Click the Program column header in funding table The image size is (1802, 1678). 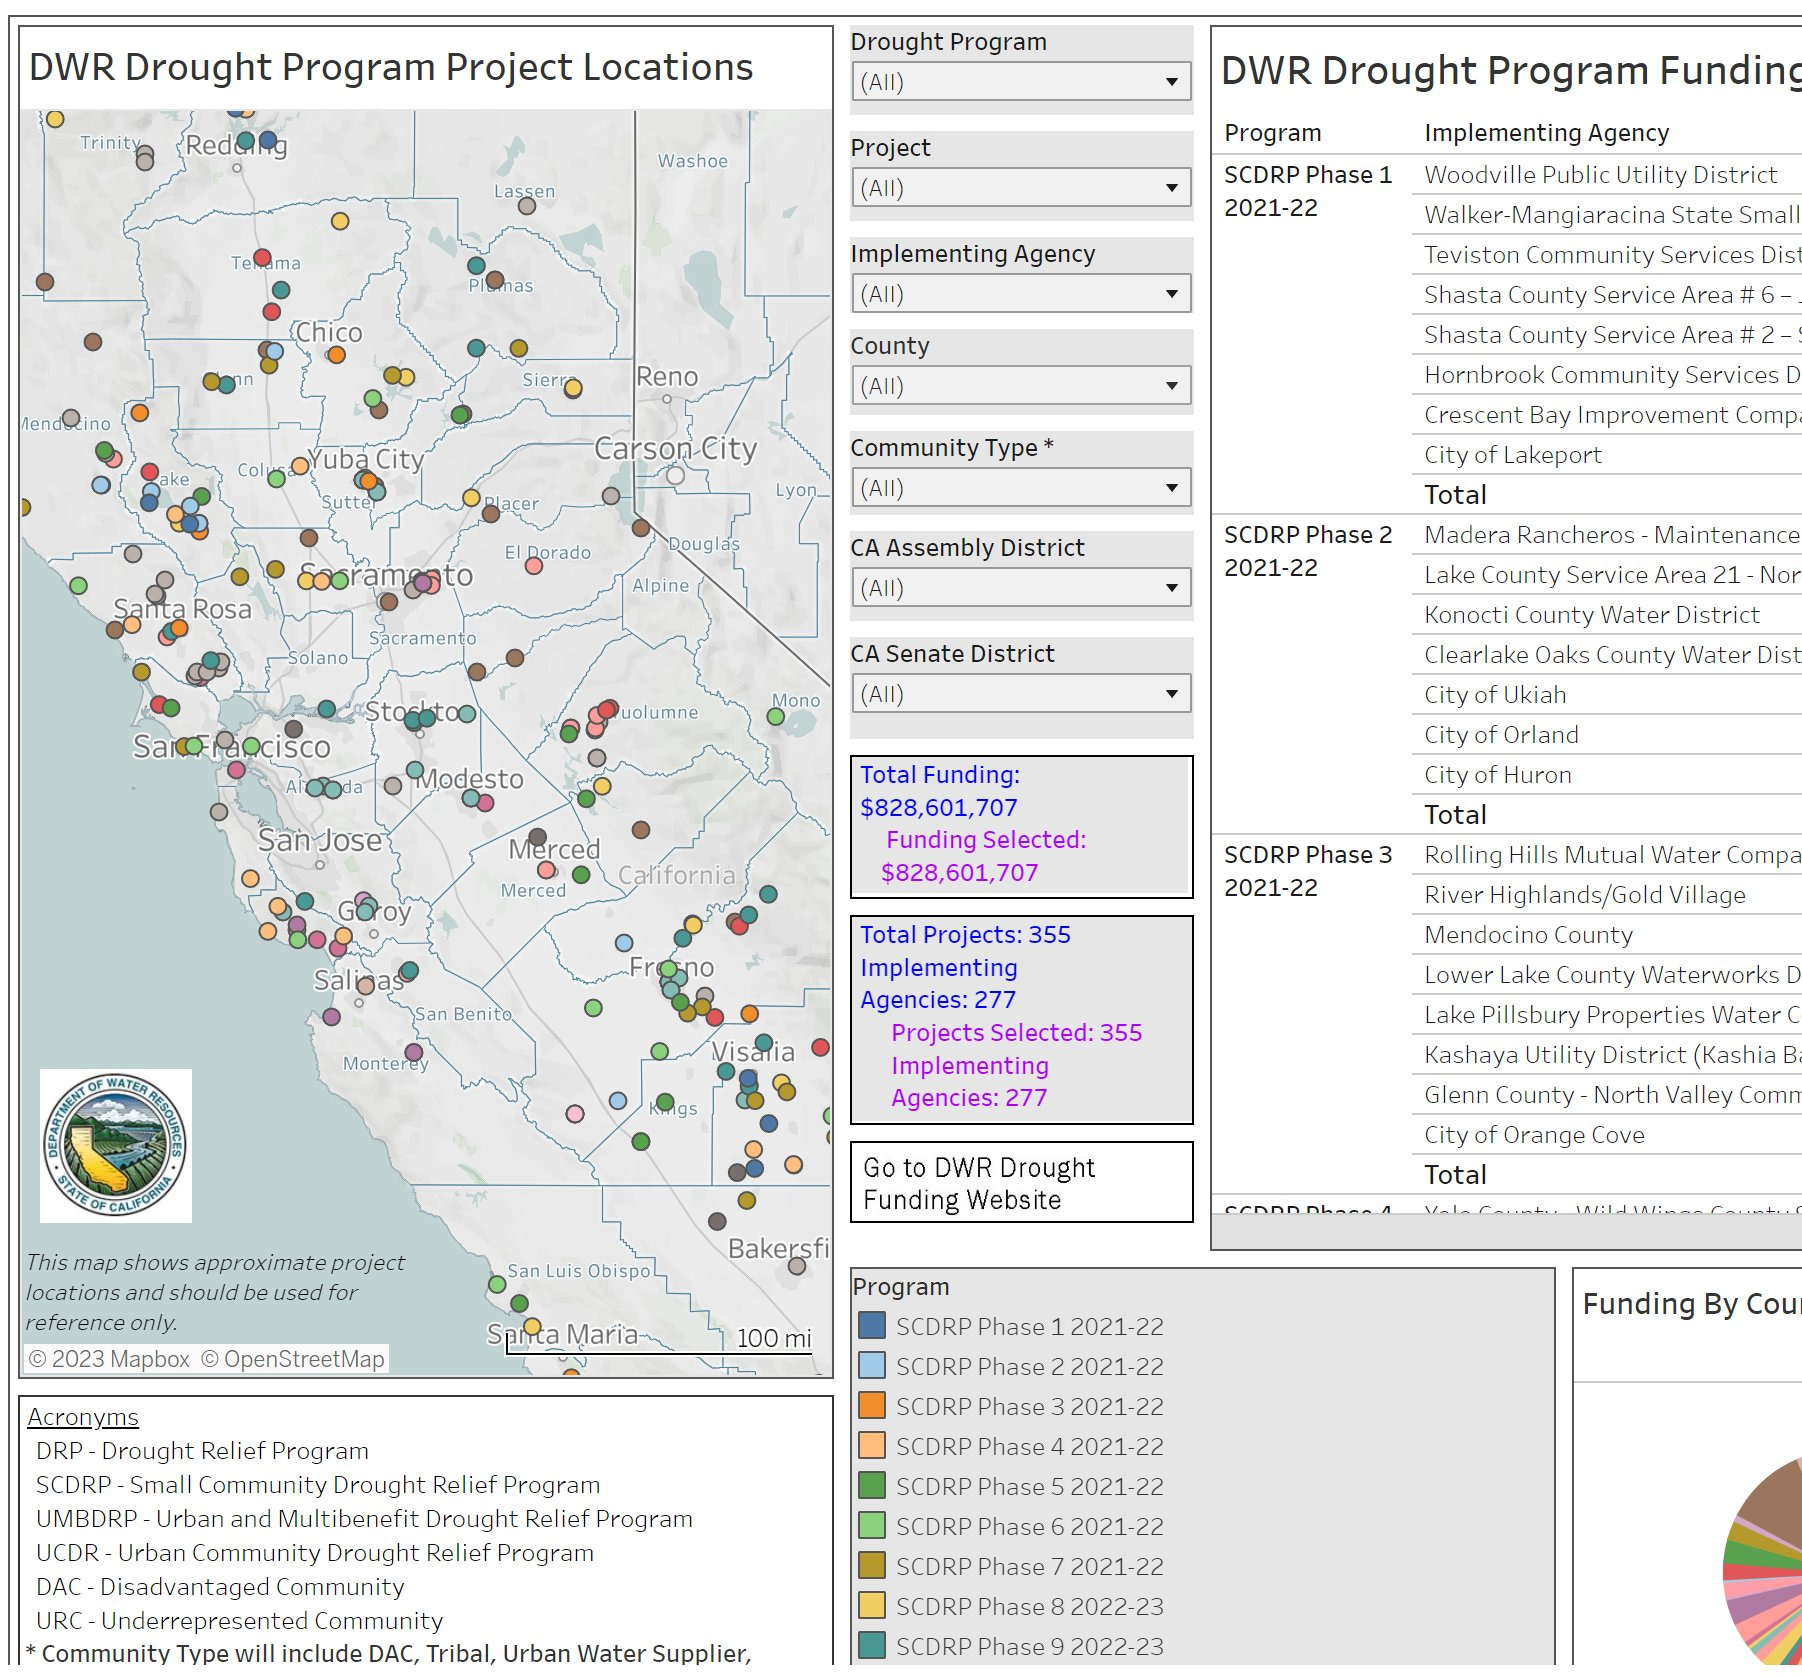tap(1272, 133)
